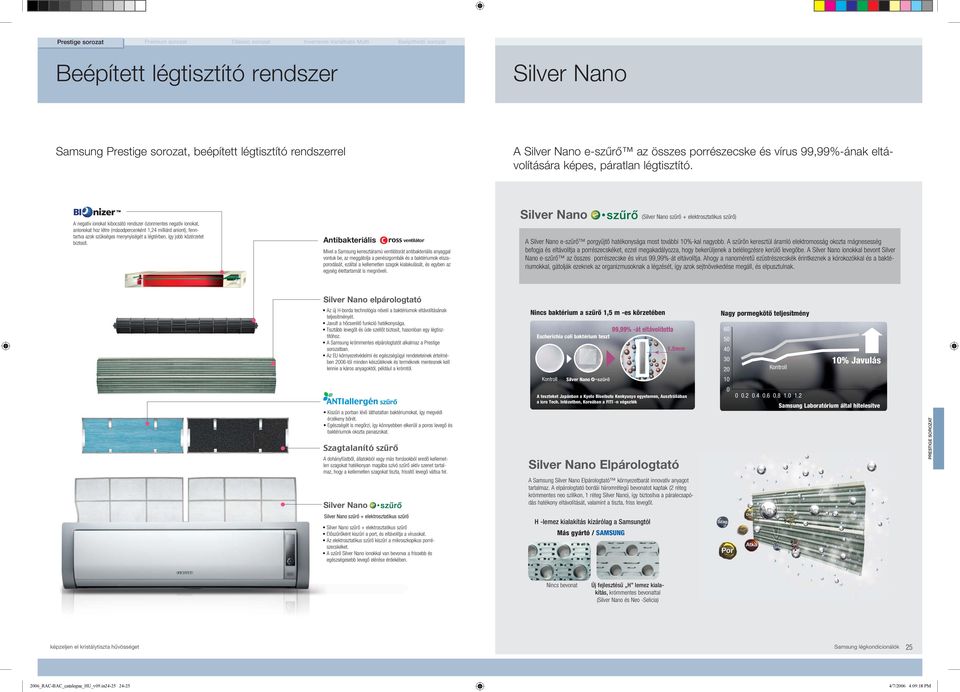The width and height of the screenshot is (960, 692).
Task: Click the page number 25
Action: (x=909, y=647)
